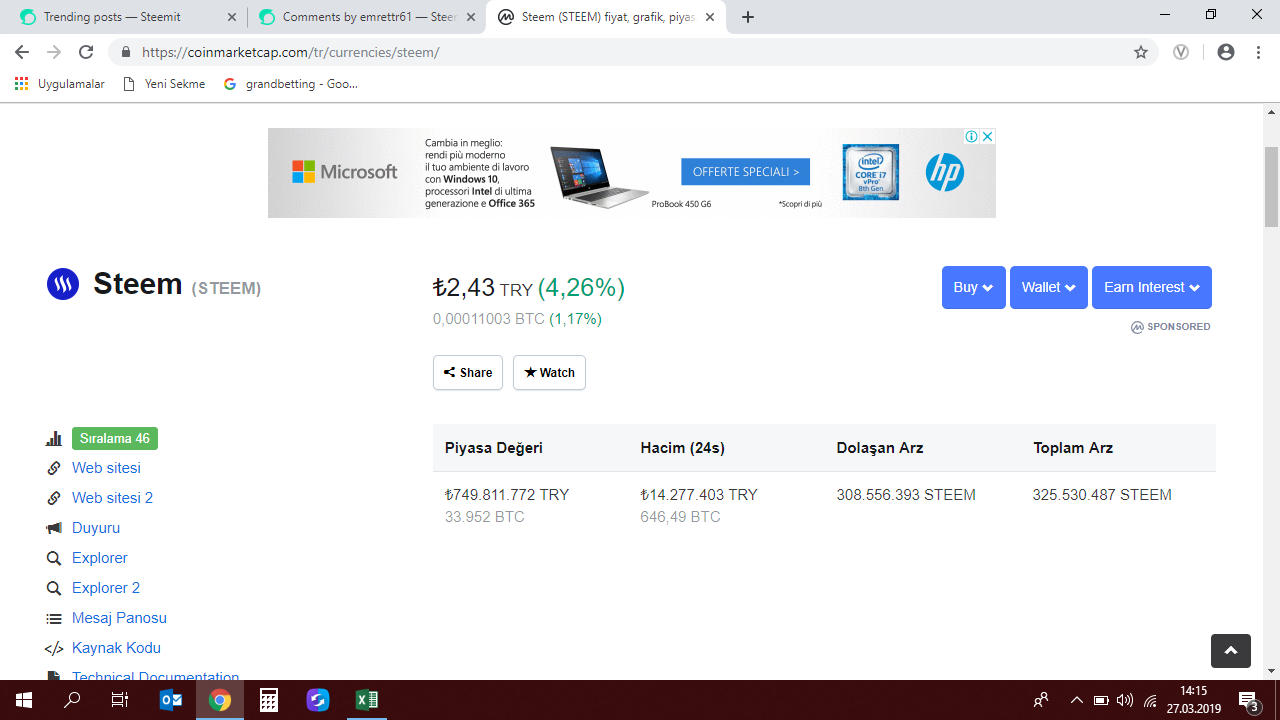The image size is (1280, 720).
Task: Show hidden system tray icons
Action: point(1076,700)
